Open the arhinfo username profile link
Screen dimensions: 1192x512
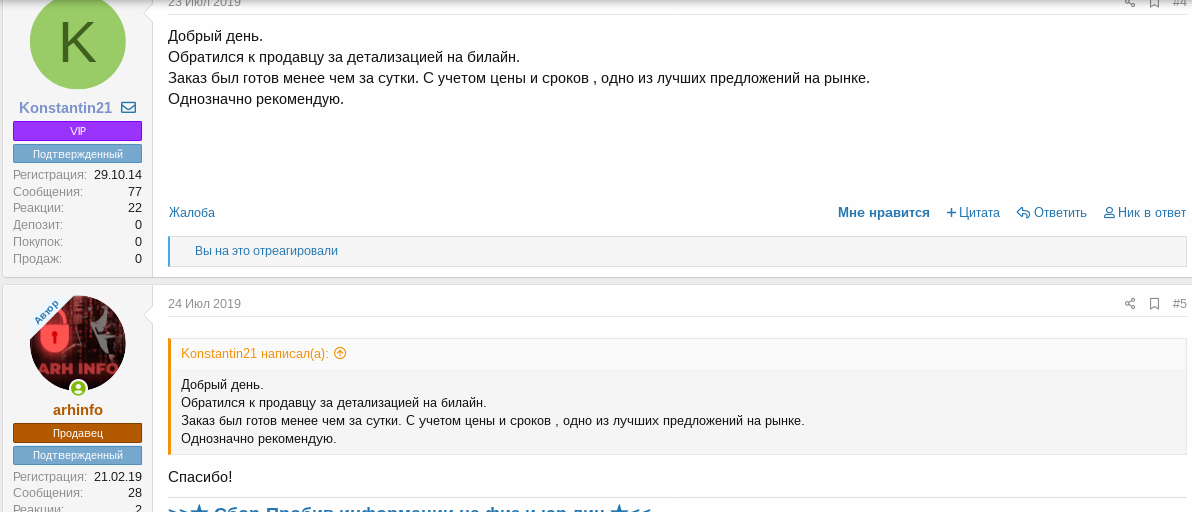pyautogui.click(x=78, y=410)
